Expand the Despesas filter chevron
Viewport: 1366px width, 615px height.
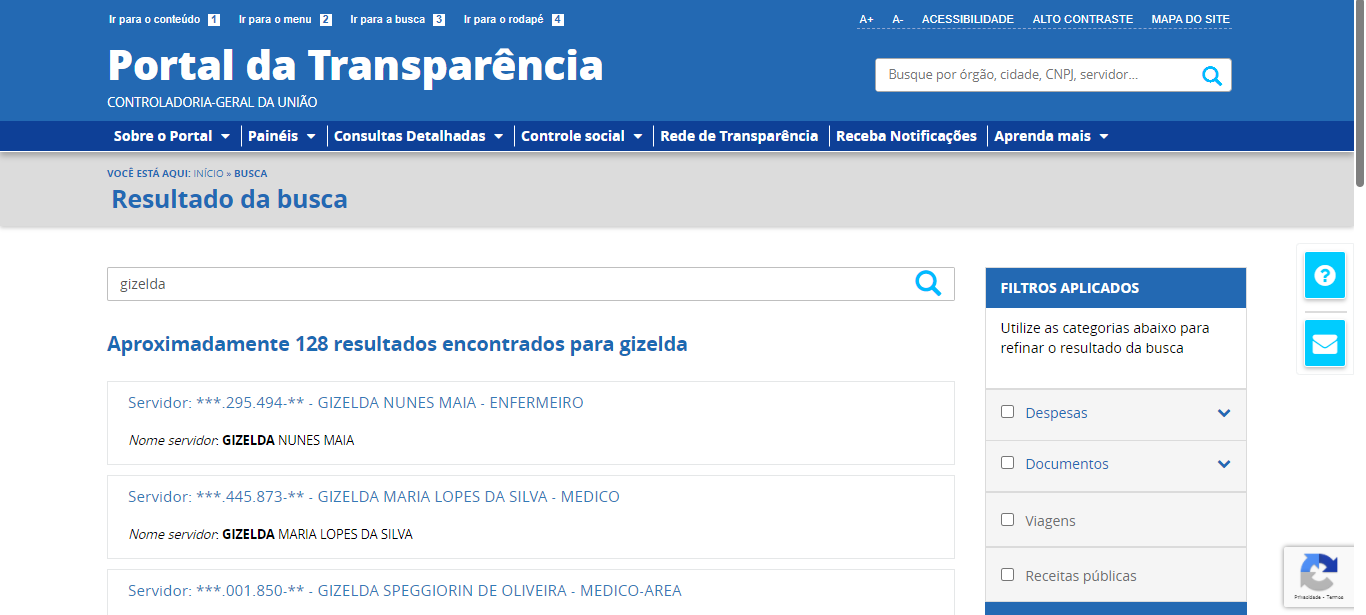pyautogui.click(x=1224, y=413)
